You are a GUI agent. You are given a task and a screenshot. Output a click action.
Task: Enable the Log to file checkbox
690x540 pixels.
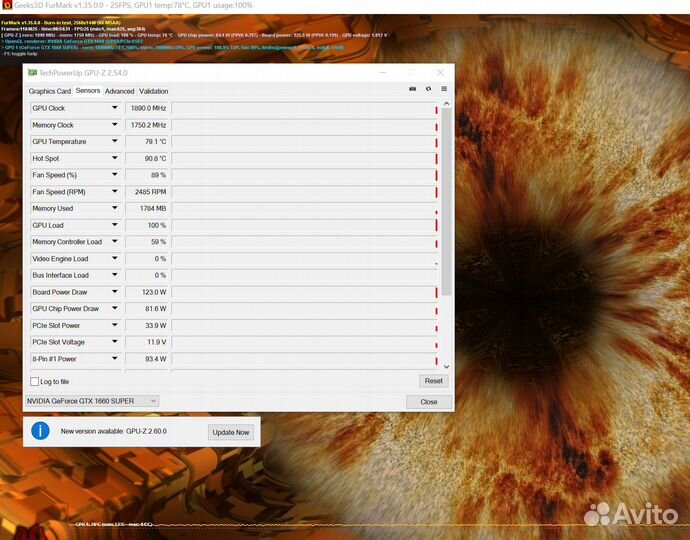tap(35, 381)
